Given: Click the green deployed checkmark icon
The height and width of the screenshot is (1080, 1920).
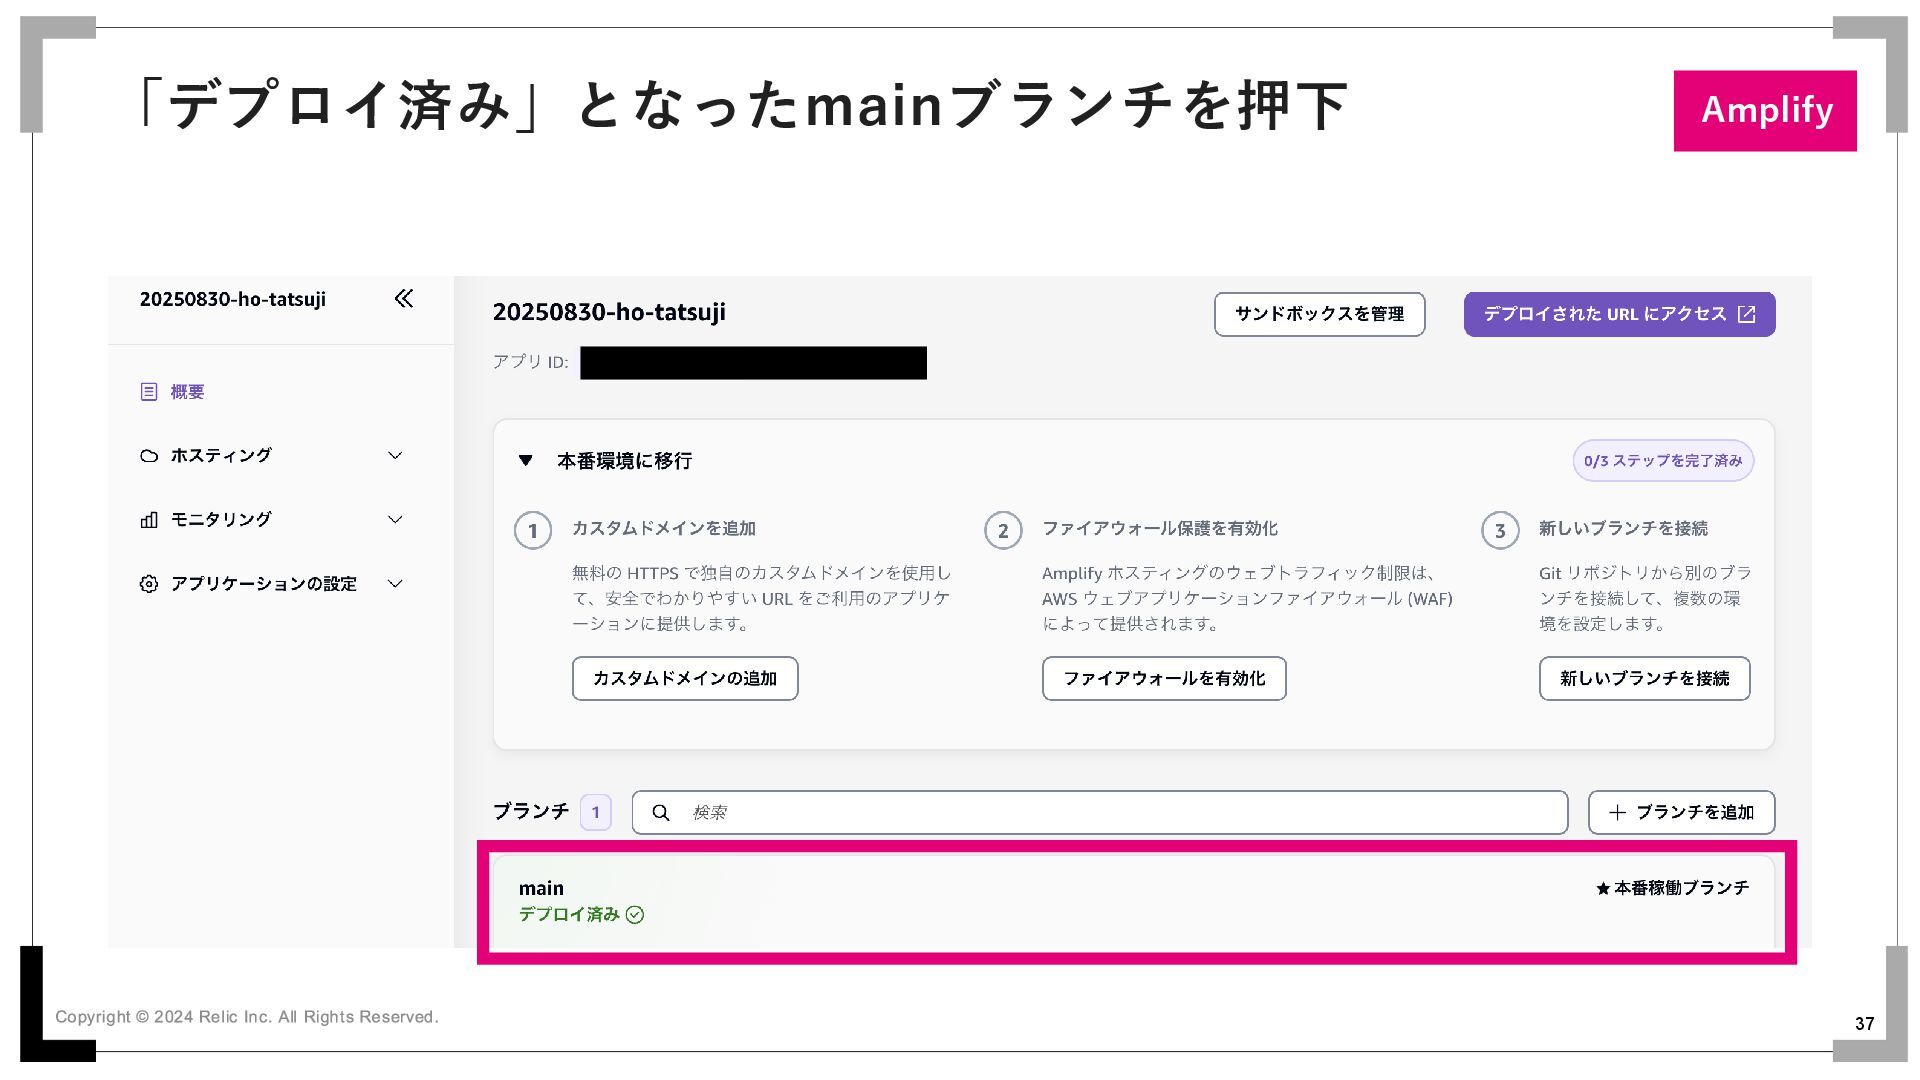Looking at the screenshot, I should [635, 915].
